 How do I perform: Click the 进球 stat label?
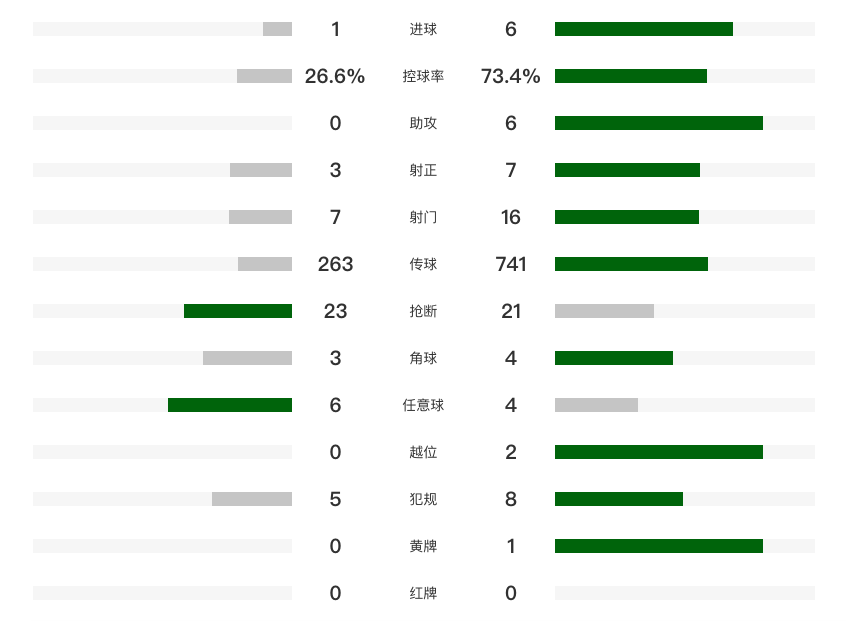pyautogui.click(x=423, y=29)
